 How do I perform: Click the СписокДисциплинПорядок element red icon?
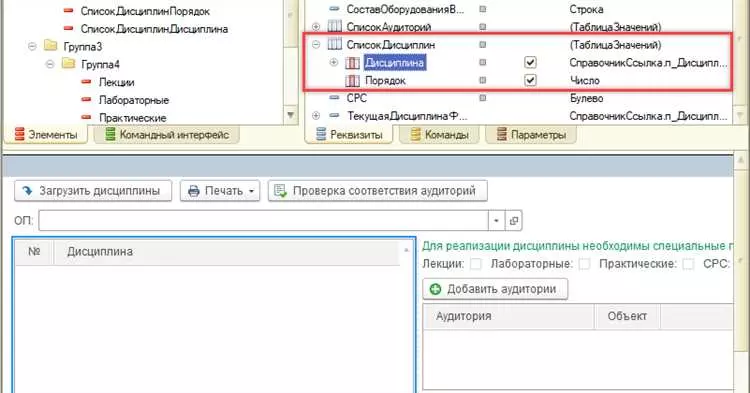(x=69, y=11)
